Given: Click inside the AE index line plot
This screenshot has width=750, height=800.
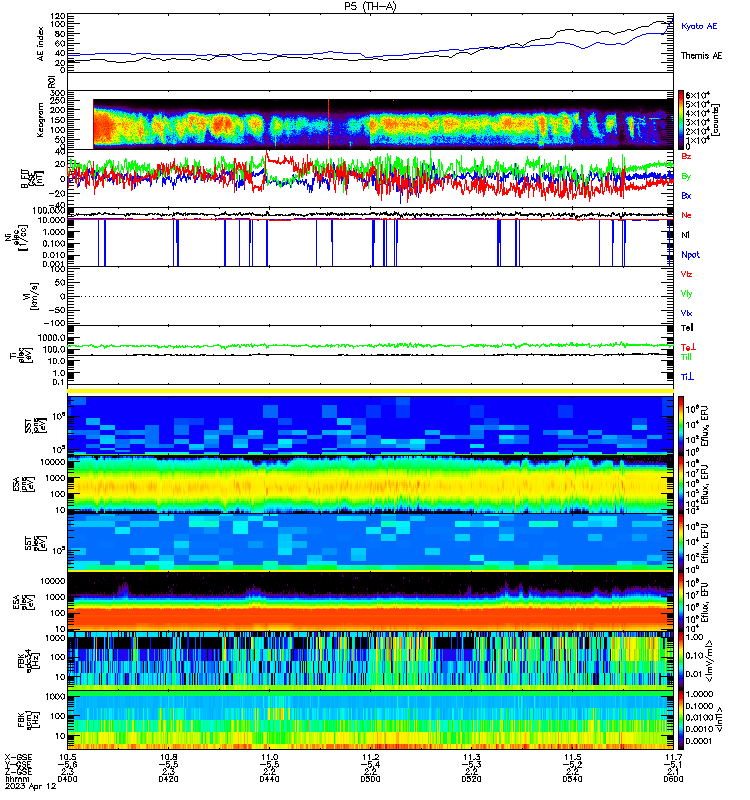Looking at the screenshot, I should [x=370, y=43].
